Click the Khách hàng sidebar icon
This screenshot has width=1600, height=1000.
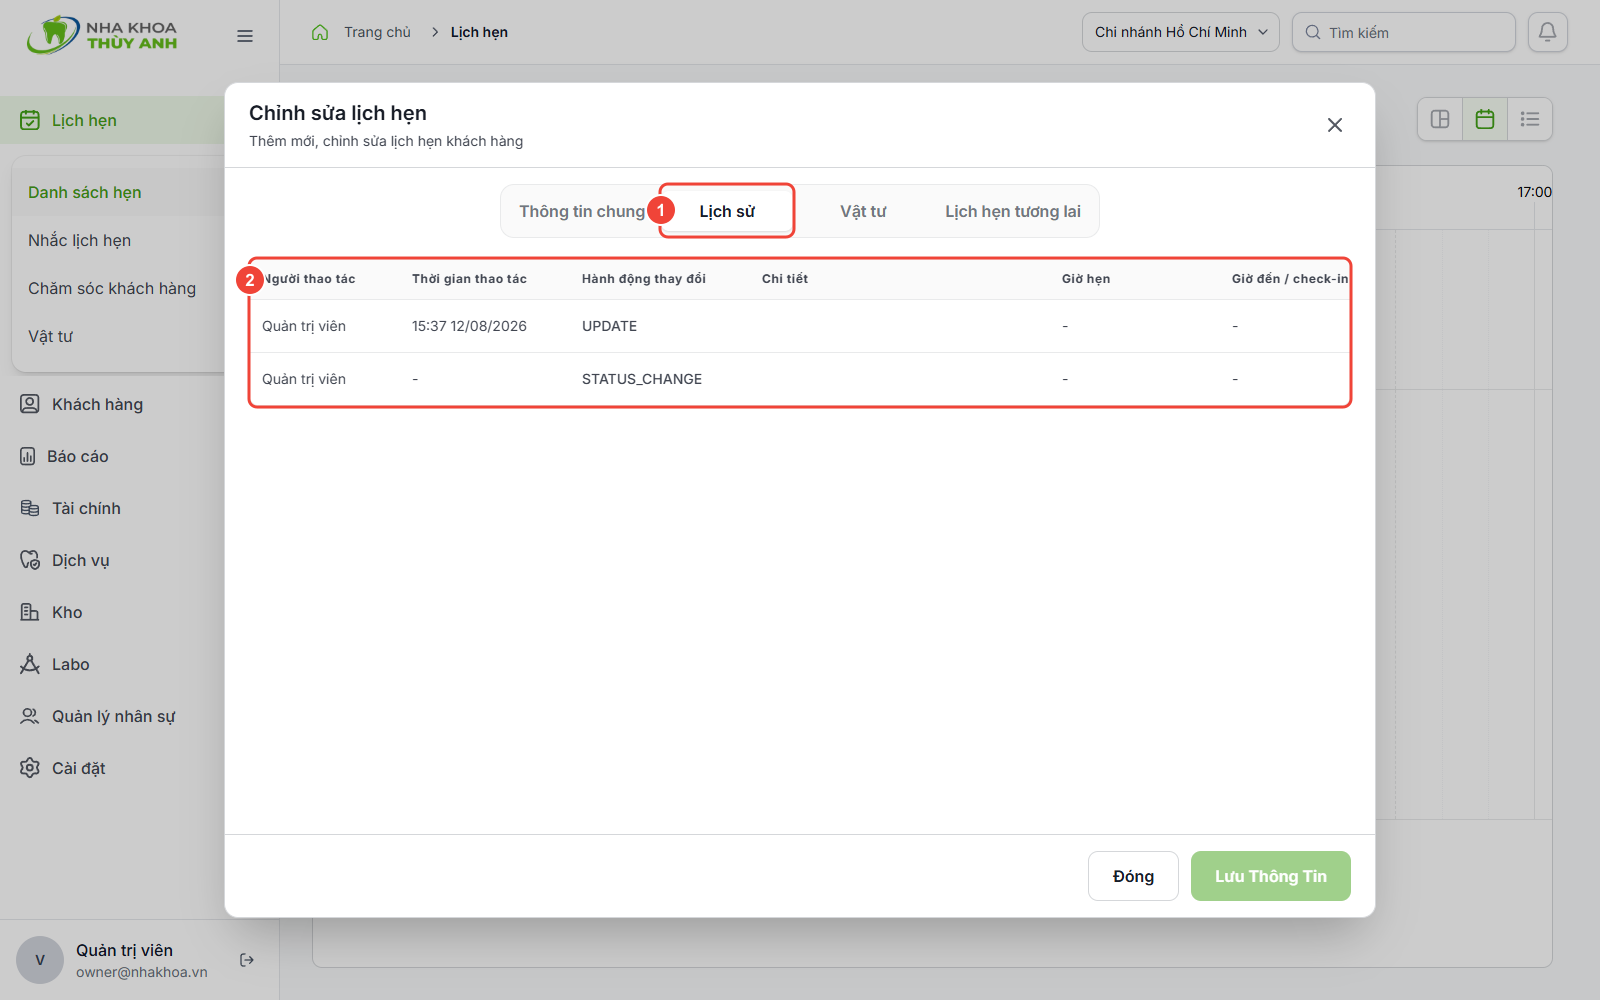pos(30,404)
